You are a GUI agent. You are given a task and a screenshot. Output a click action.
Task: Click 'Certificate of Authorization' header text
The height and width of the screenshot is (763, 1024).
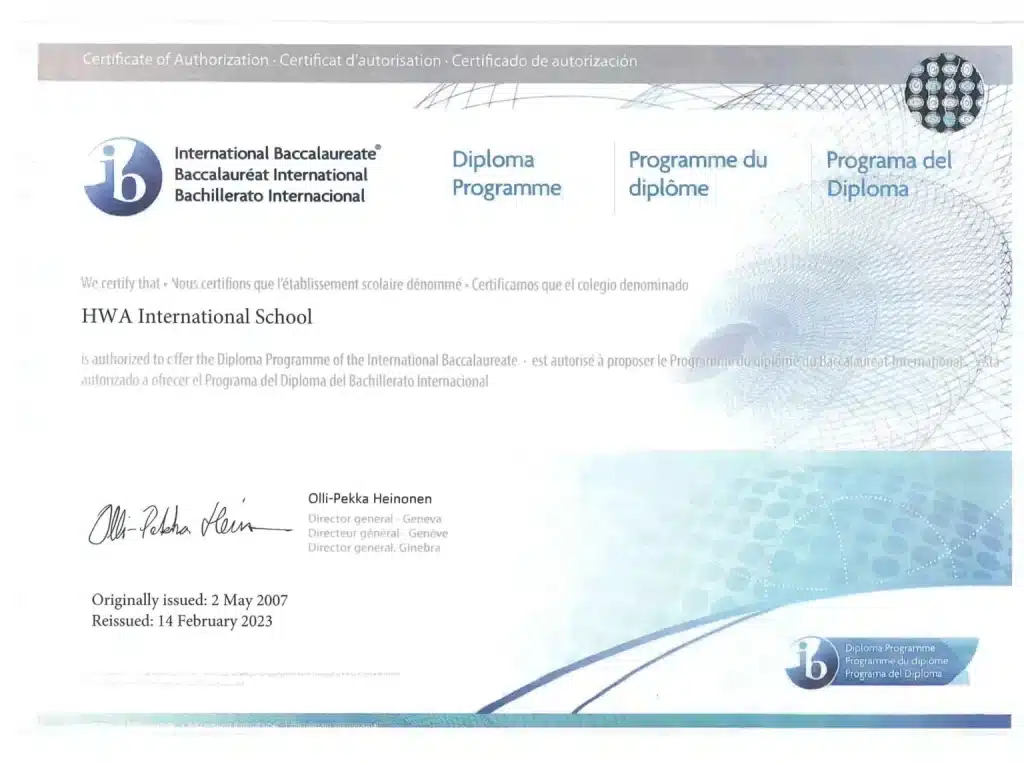[x=176, y=60]
